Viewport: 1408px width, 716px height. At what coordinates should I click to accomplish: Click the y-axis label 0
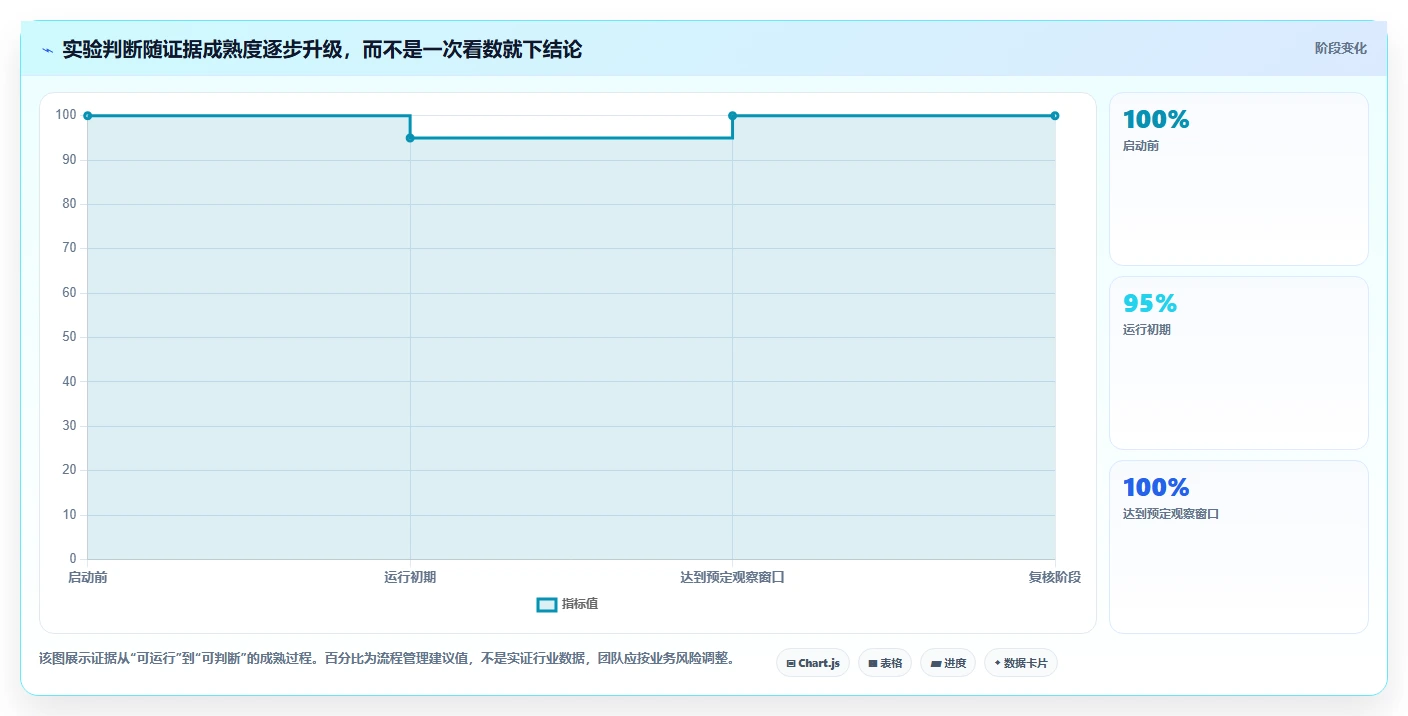(73, 559)
